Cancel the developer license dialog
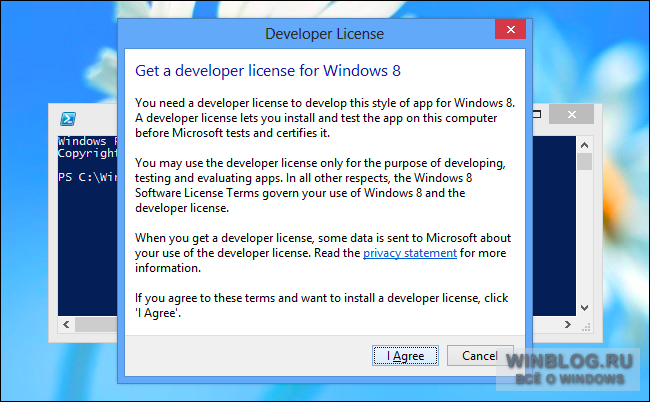 tap(480, 356)
